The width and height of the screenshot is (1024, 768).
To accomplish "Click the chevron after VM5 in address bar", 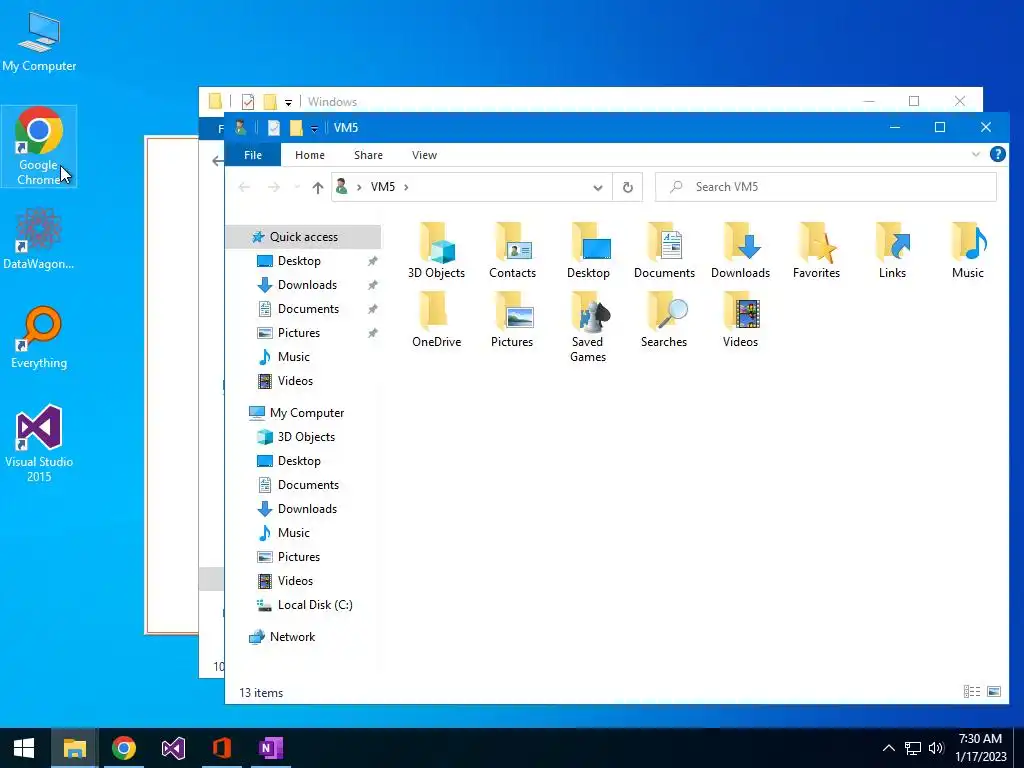I will (x=406, y=187).
